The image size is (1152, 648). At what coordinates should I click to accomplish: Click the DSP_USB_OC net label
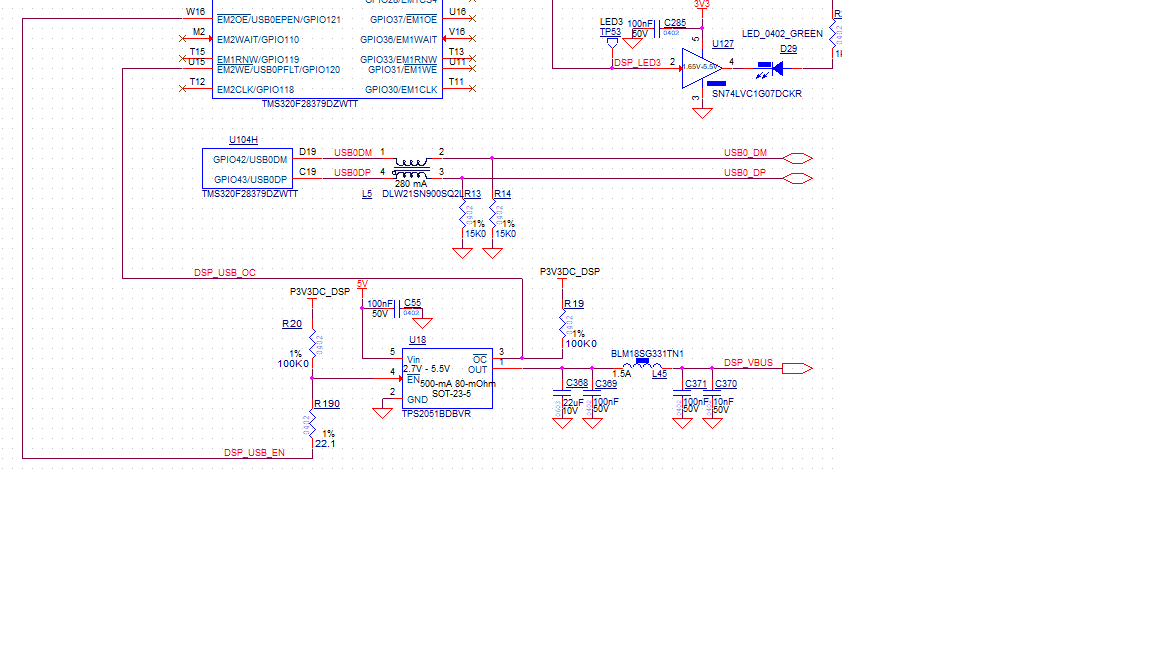224,271
